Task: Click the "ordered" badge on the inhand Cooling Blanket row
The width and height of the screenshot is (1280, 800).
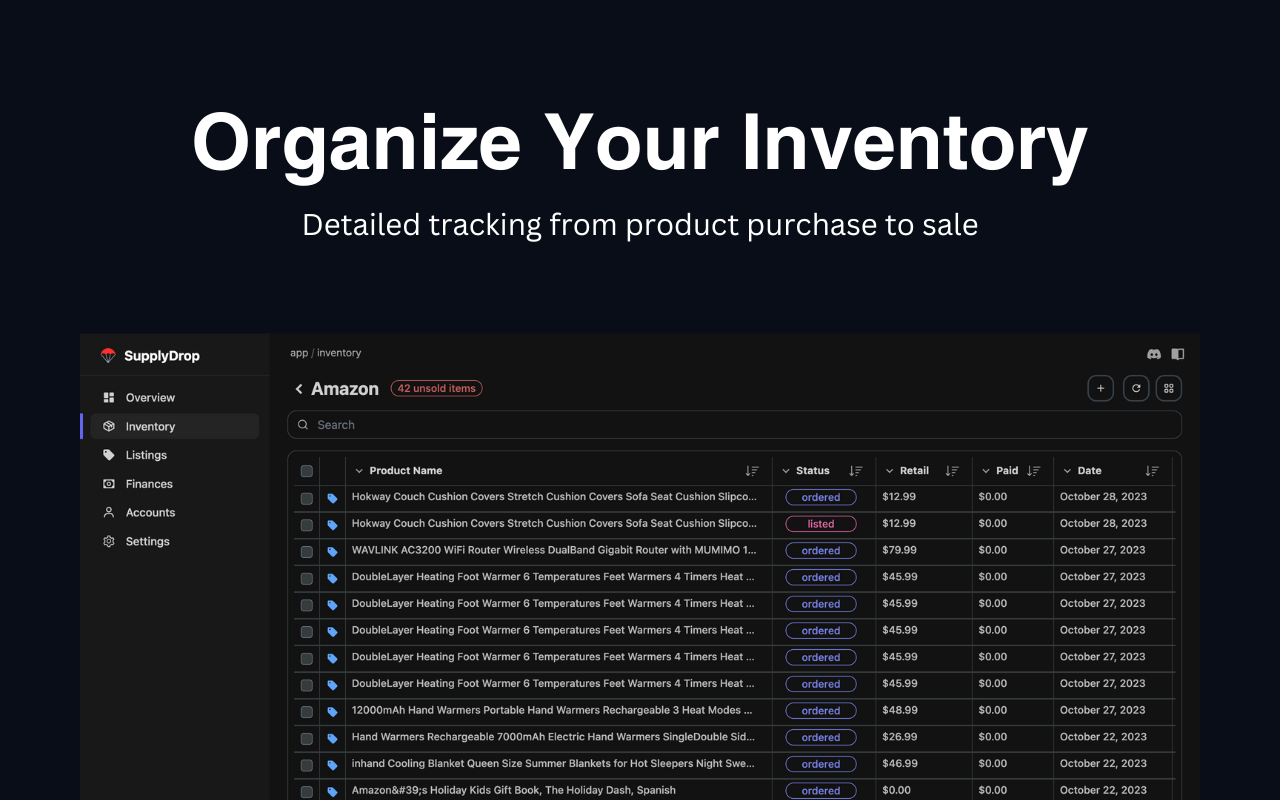Action: tap(821, 764)
